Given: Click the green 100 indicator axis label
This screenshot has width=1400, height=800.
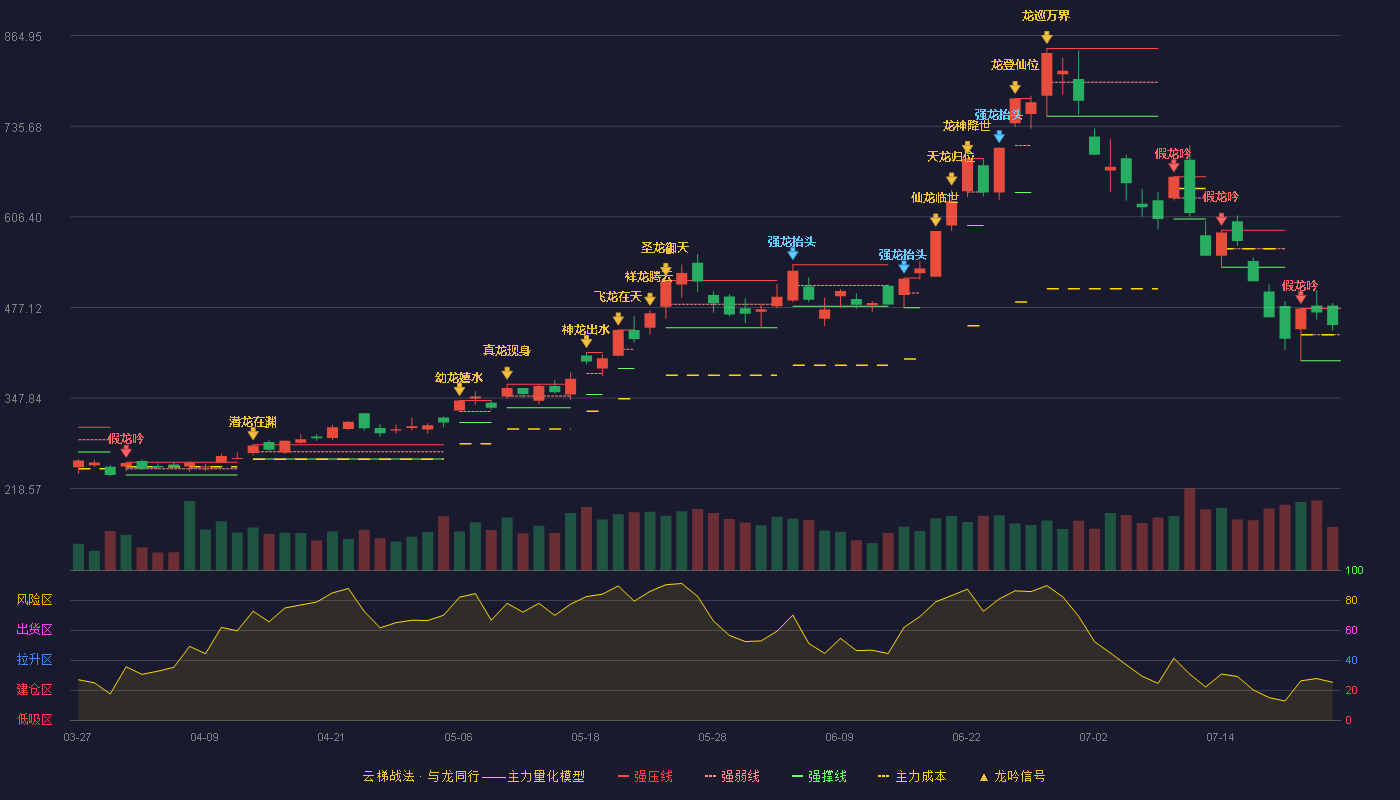Looking at the screenshot, I should (1354, 571).
